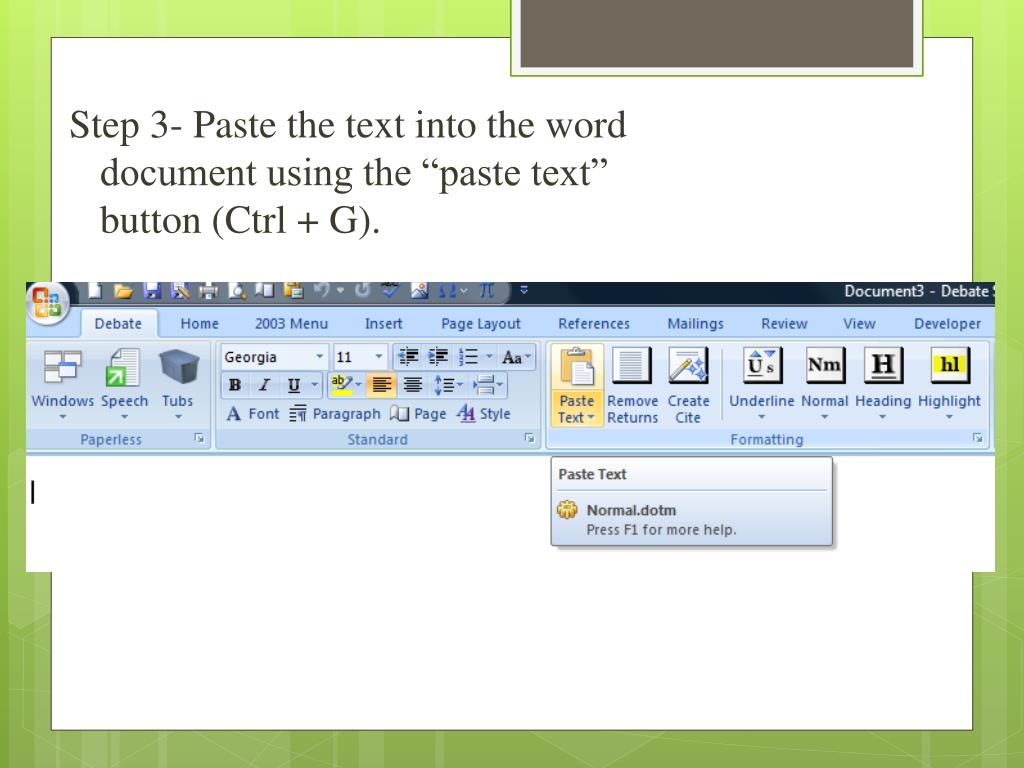The height and width of the screenshot is (768, 1024).
Task: Click the Speech document icon
Action: pyautogui.click(x=123, y=367)
